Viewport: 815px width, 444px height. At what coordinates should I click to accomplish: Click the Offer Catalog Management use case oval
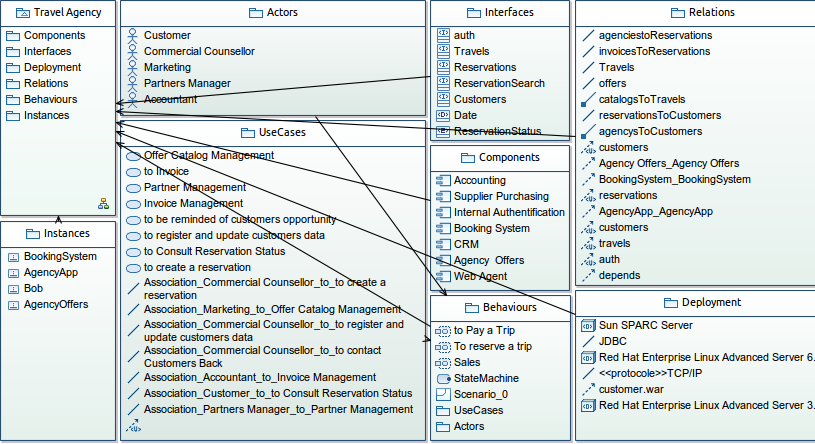coord(134,156)
